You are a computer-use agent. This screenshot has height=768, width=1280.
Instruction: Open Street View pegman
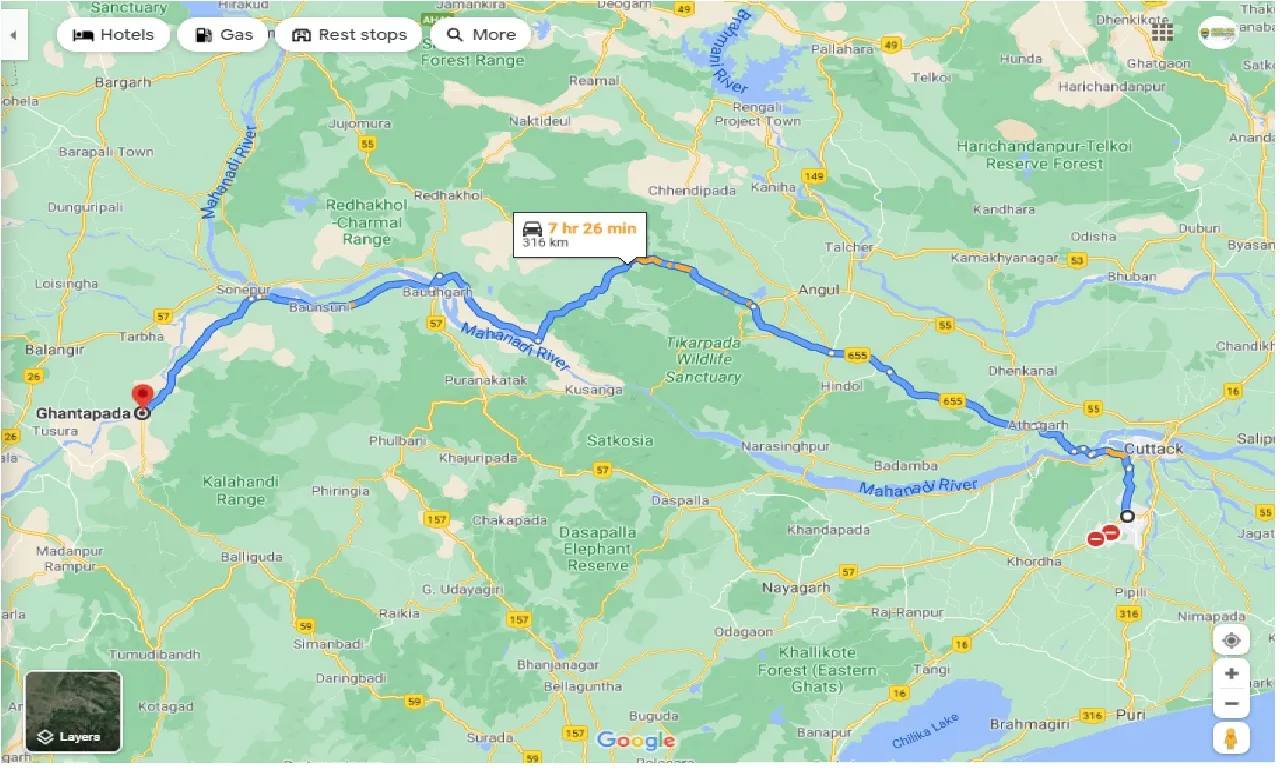tap(1231, 738)
